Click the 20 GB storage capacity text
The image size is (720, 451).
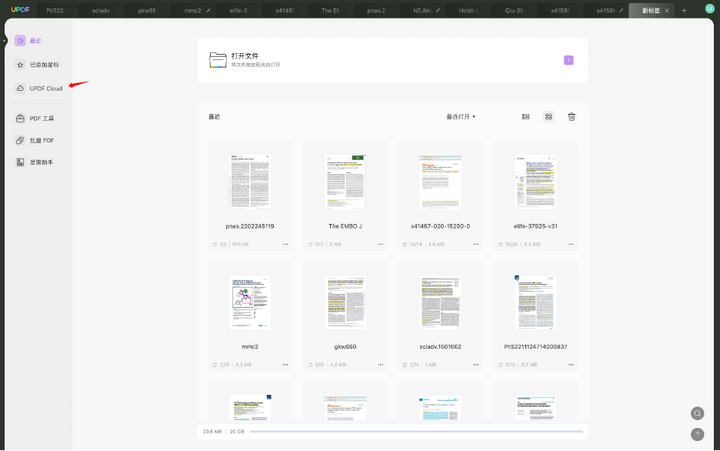click(x=237, y=432)
